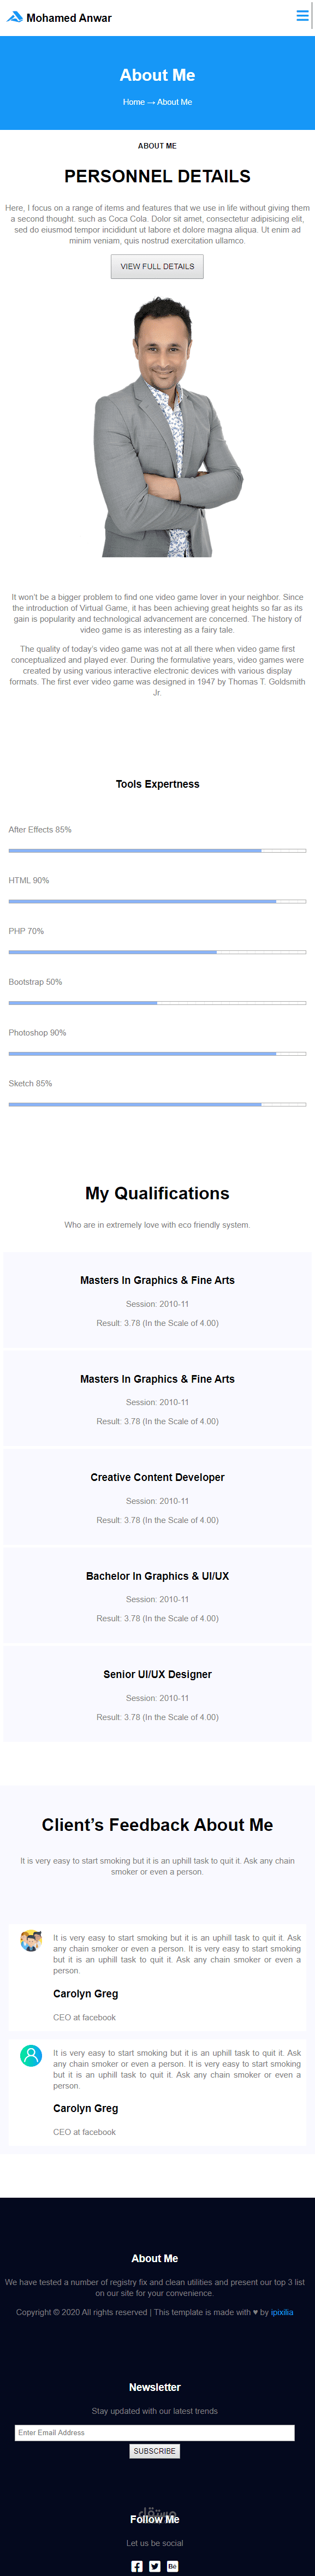315x2576 pixels.
Task: Open the Behance social icon
Action: point(172,2566)
